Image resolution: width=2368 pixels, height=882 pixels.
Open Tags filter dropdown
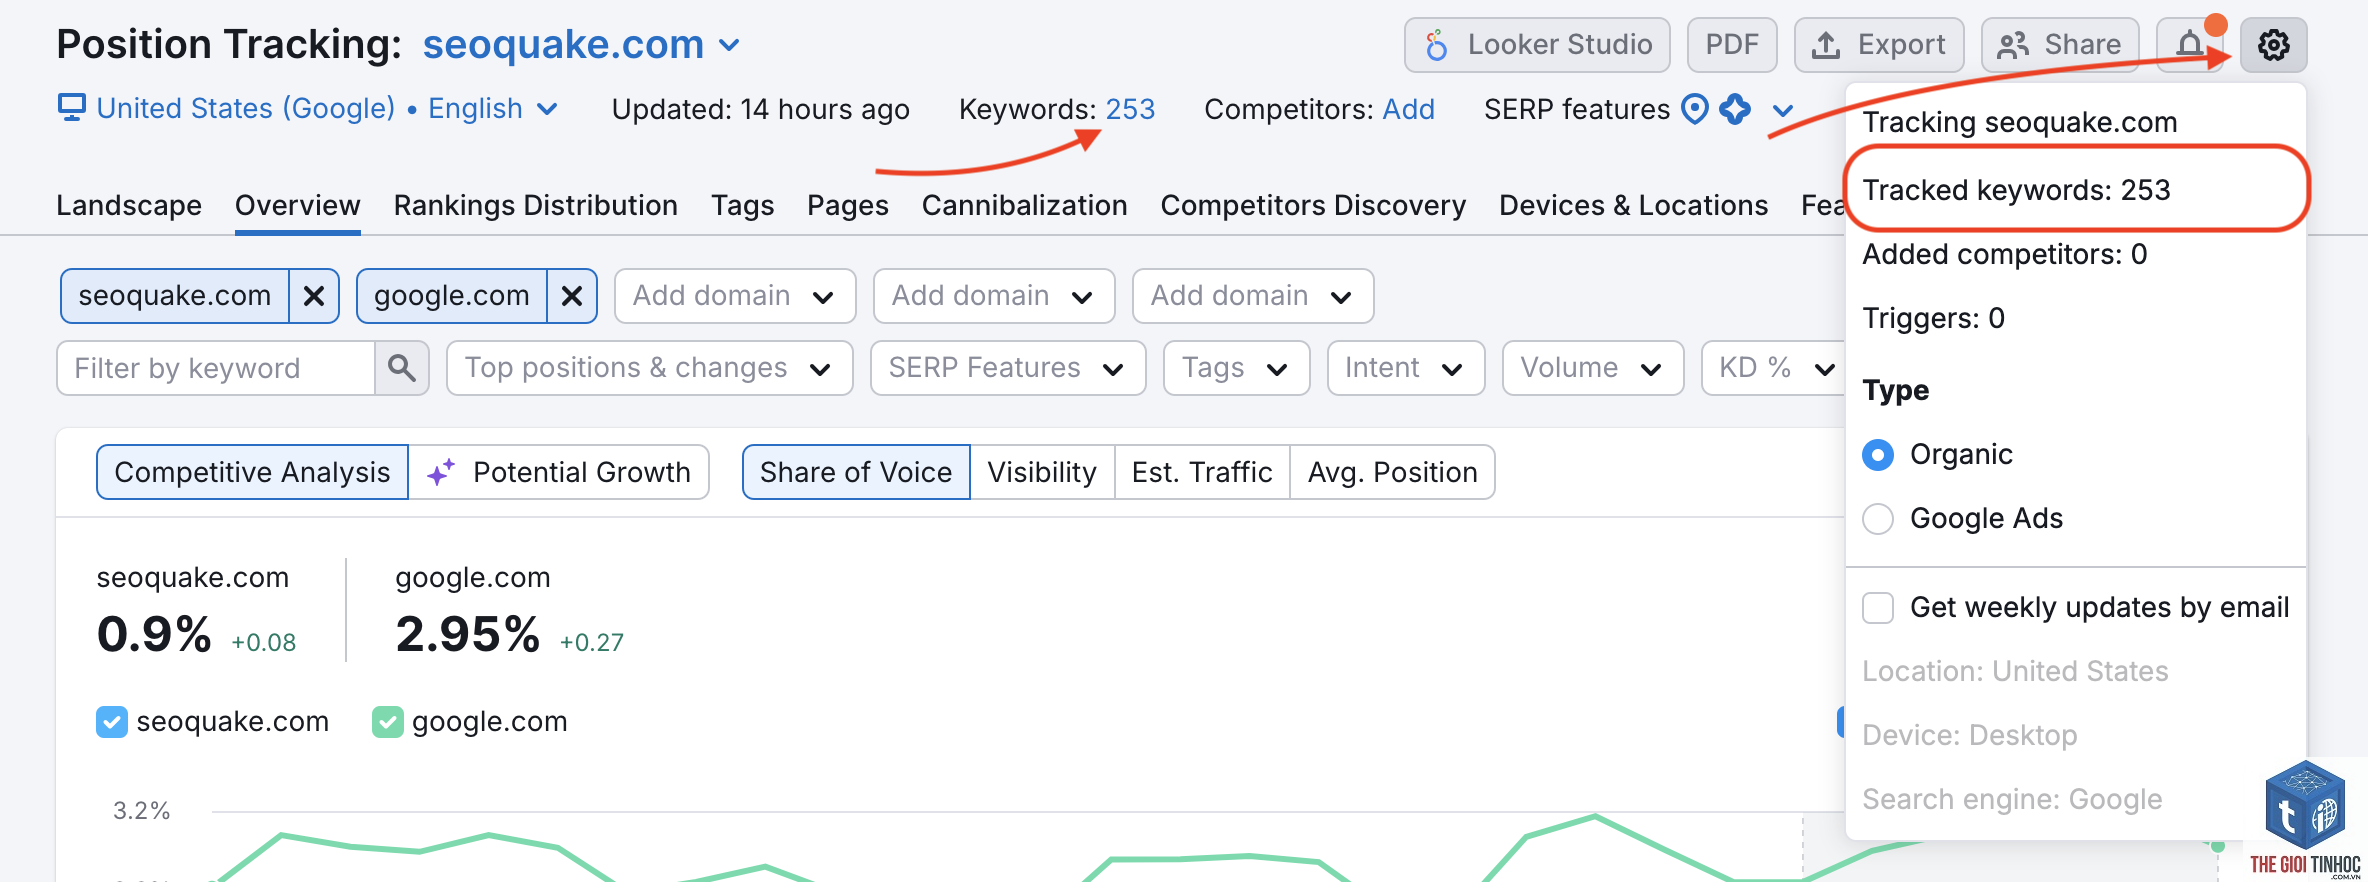[x=1236, y=368]
